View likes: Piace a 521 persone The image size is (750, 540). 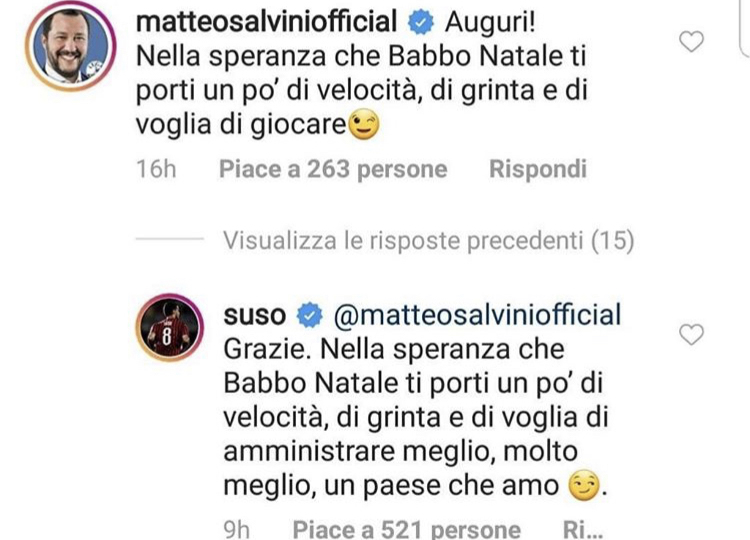click(x=407, y=529)
